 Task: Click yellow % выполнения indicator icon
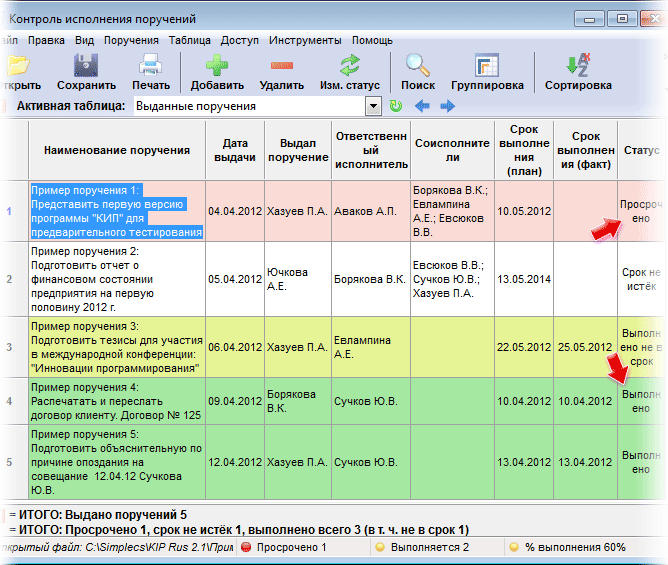(x=514, y=547)
